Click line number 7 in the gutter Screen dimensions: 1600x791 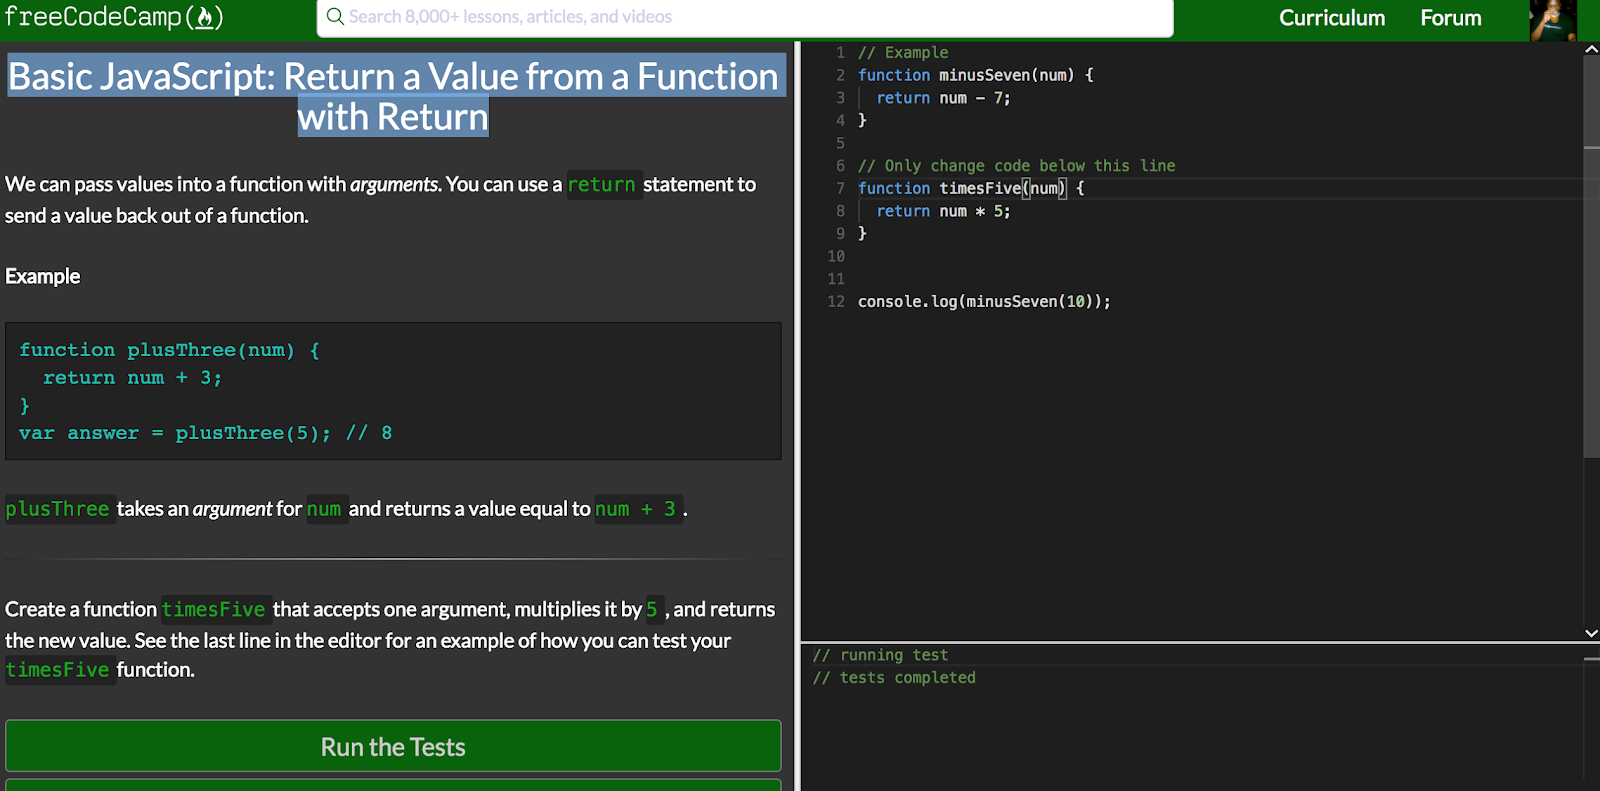pyautogui.click(x=840, y=188)
